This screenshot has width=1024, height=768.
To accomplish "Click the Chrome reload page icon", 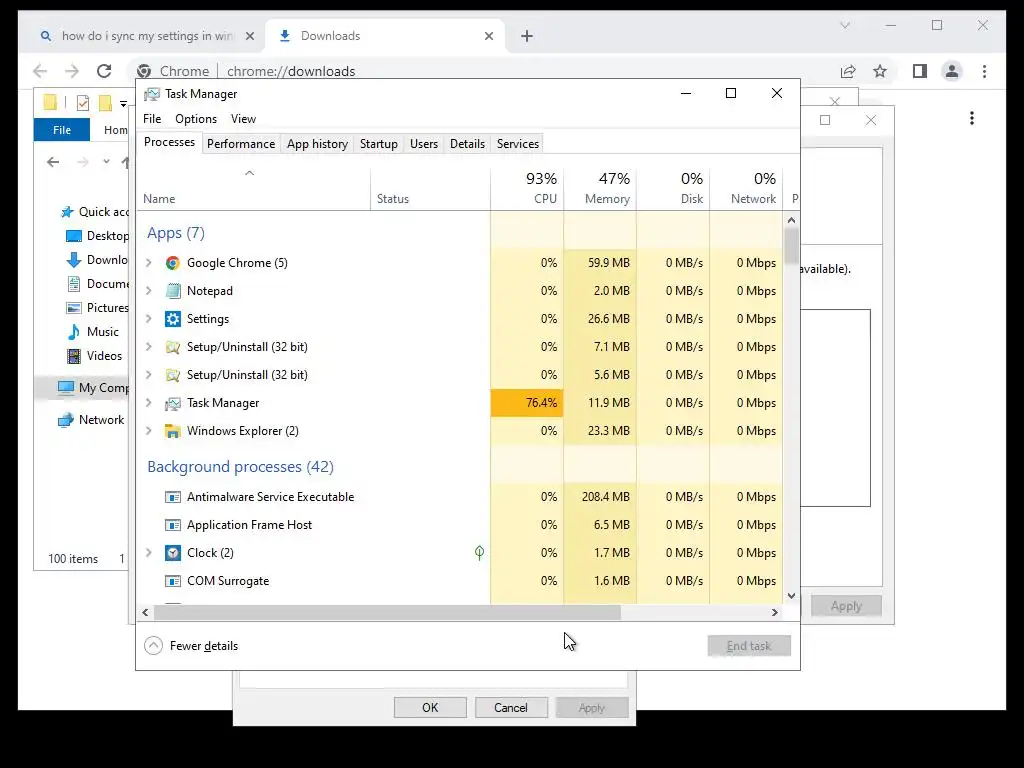I will coord(104,71).
